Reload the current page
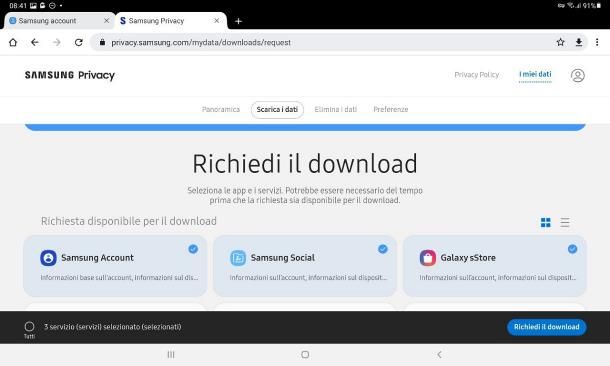This screenshot has height=366, width=610. [79, 42]
